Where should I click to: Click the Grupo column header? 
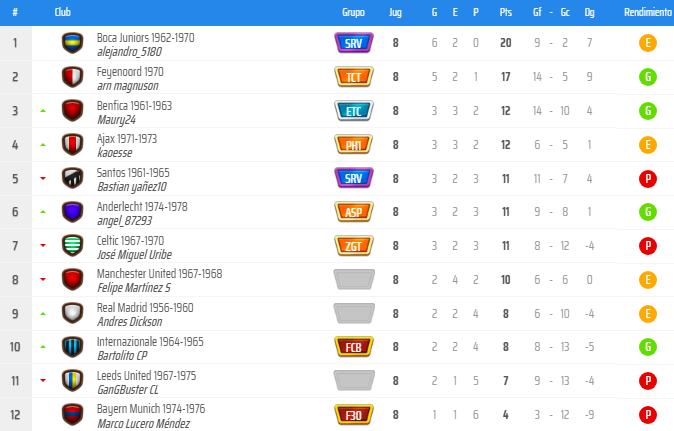[353, 12]
